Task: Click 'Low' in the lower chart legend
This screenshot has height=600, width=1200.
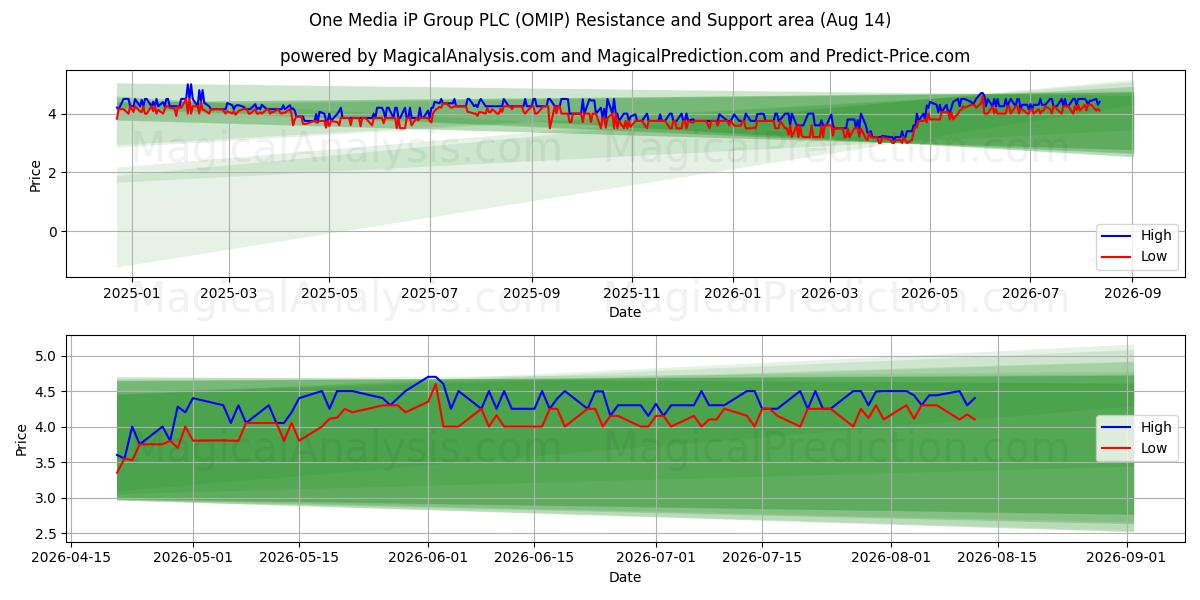Action: pos(1154,448)
